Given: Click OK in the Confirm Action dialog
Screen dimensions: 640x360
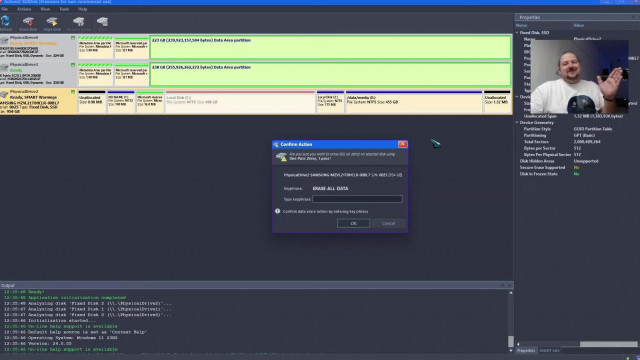Looking at the screenshot, I should click(353, 223).
